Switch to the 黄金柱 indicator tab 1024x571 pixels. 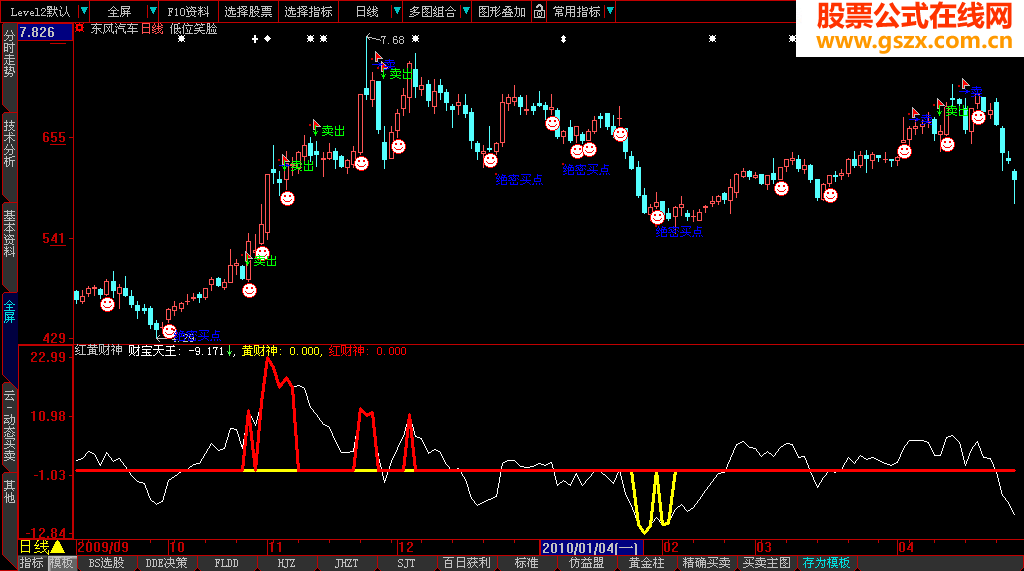coord(646,563)
